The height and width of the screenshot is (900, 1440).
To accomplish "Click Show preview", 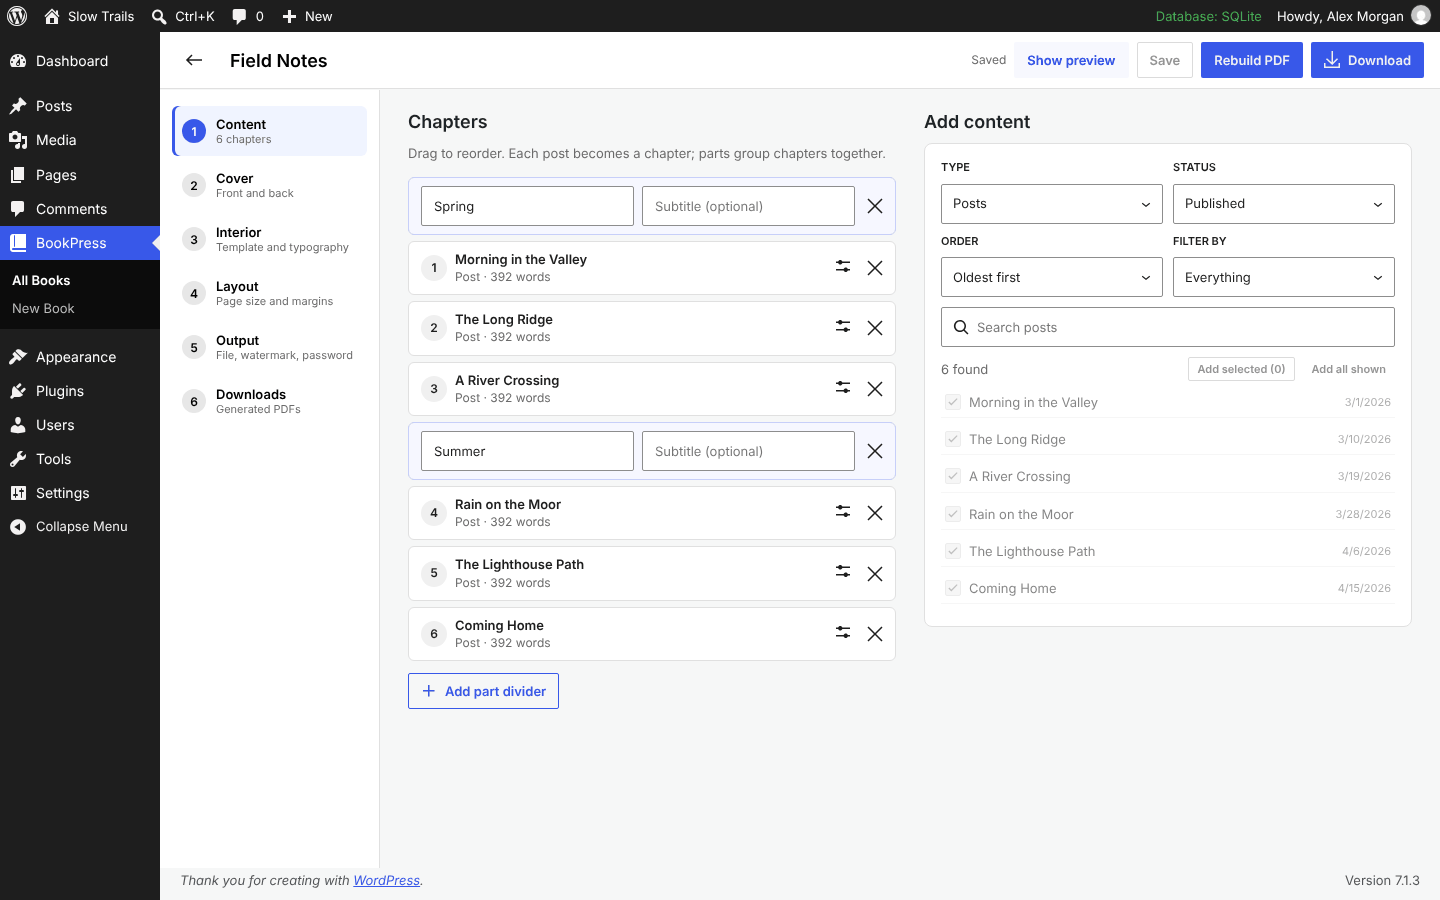I will coord(1071,60).
